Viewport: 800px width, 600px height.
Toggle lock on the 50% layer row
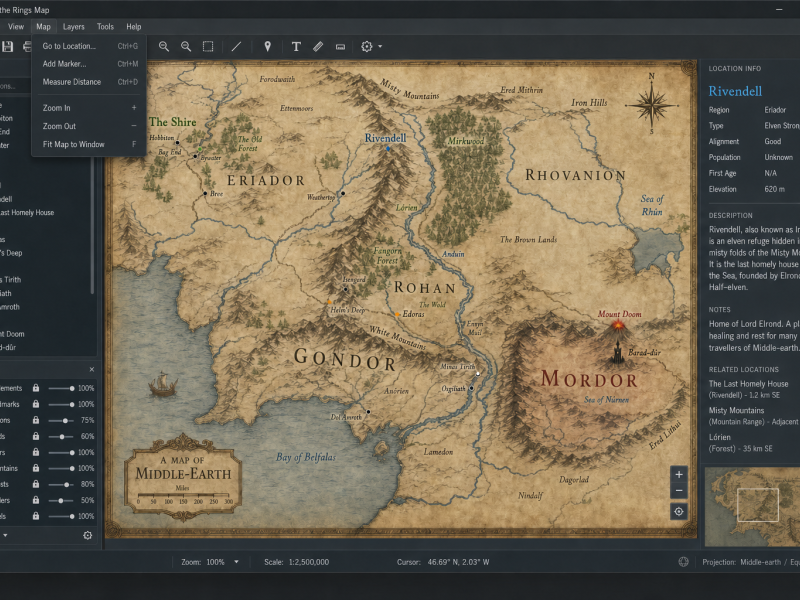point(36,500)
